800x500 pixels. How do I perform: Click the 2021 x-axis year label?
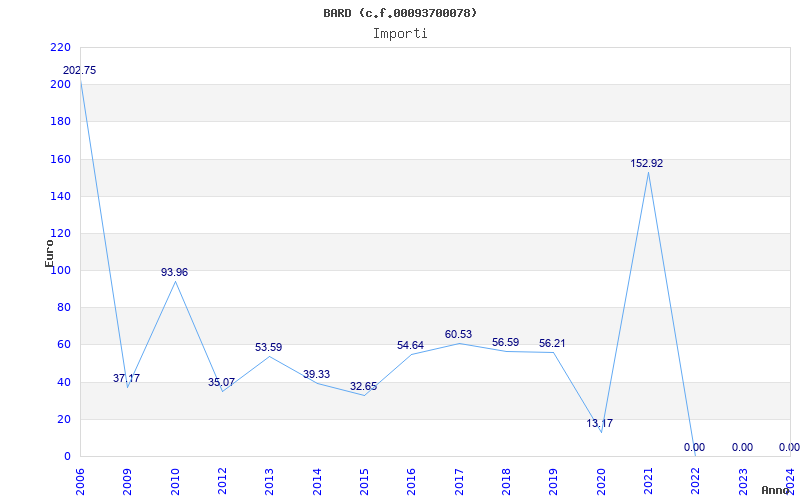point(648,482)
